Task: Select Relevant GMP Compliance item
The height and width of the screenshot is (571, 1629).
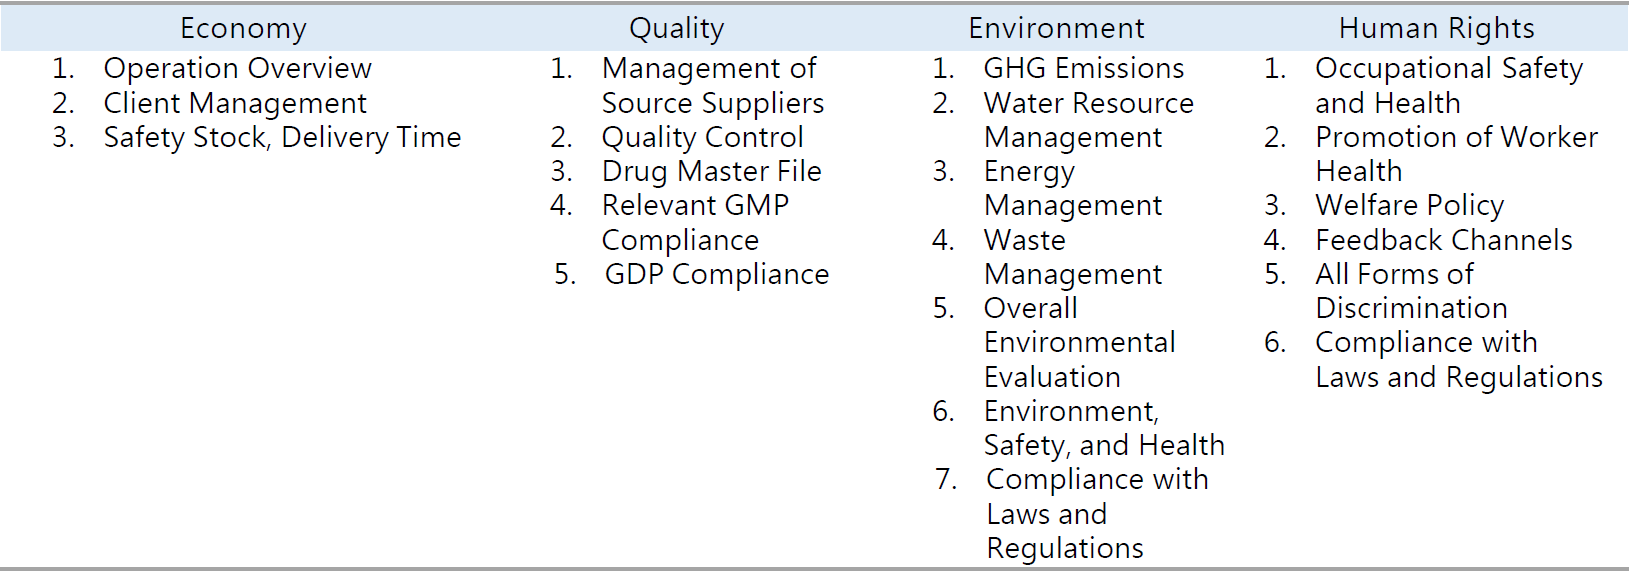Action: pyautogui.click(x=695, y=222)
